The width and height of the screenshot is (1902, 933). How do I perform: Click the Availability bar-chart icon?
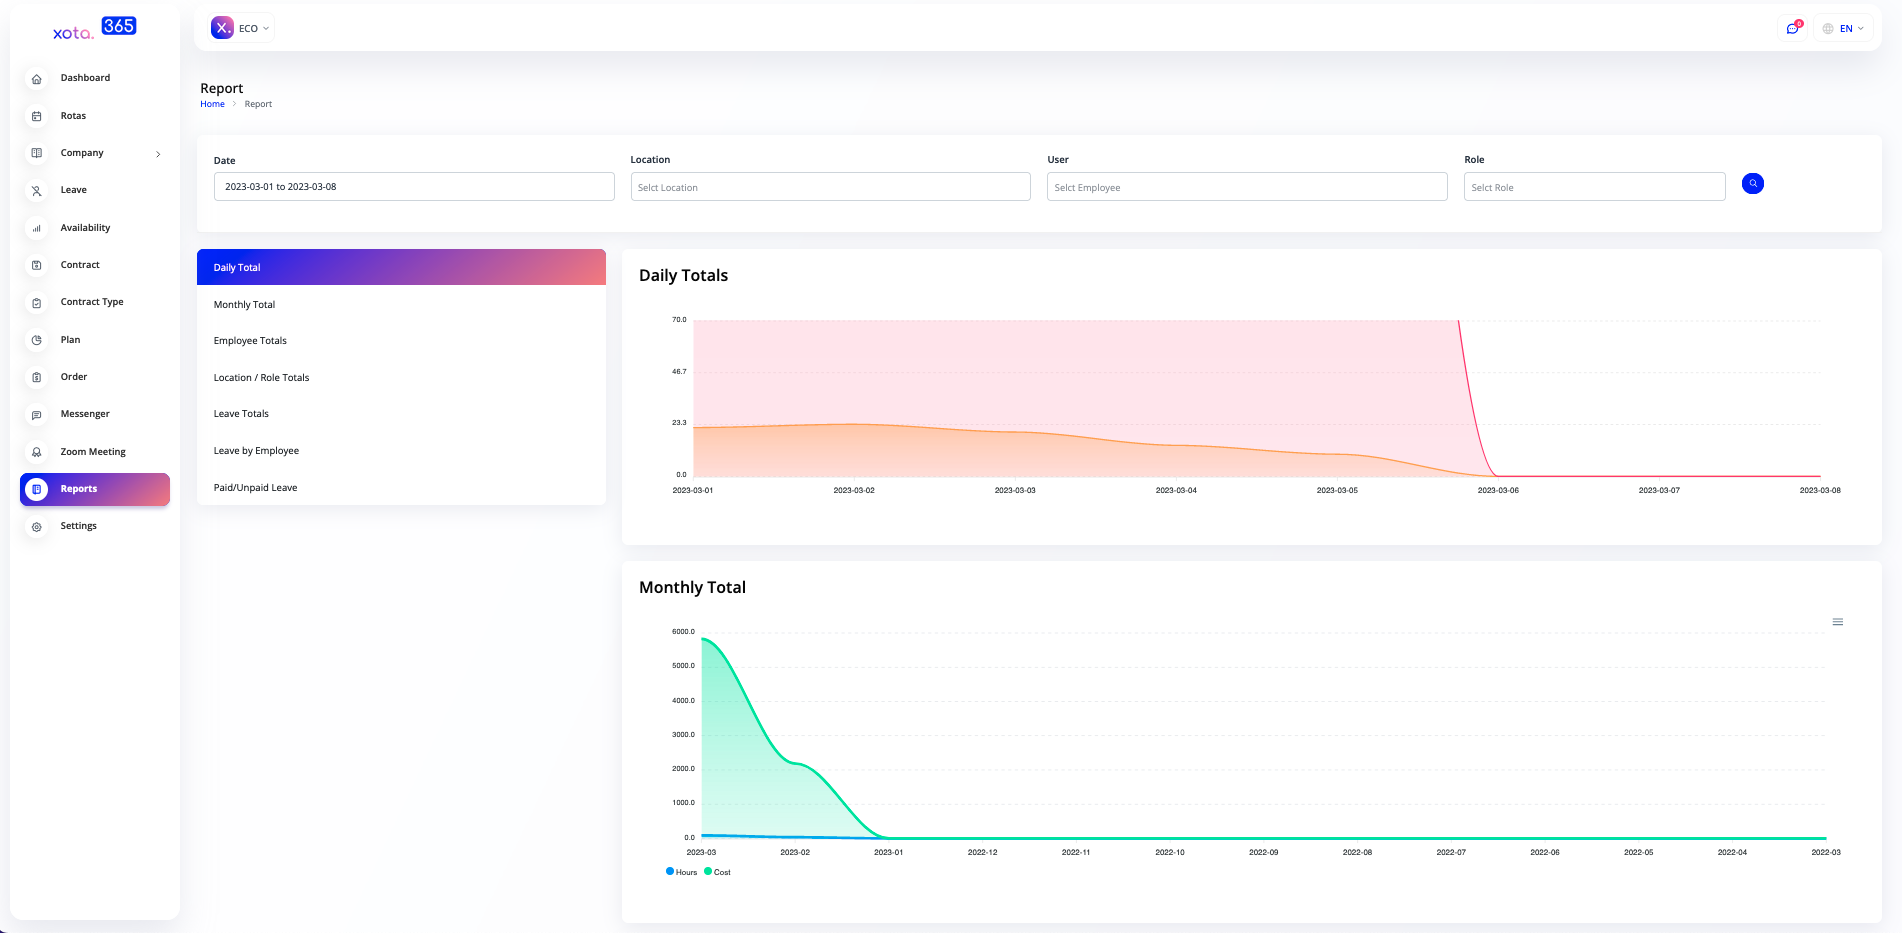click(37, 229)
